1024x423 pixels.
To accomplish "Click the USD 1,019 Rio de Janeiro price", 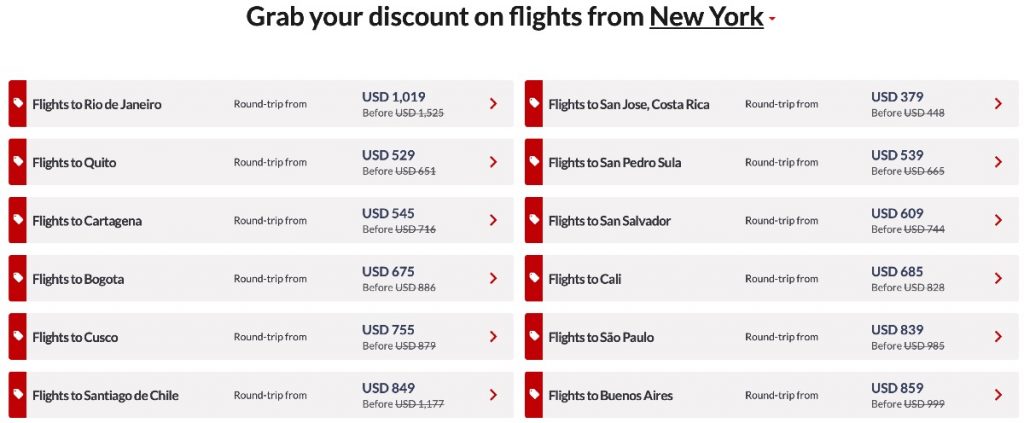I will coord(393,97).
